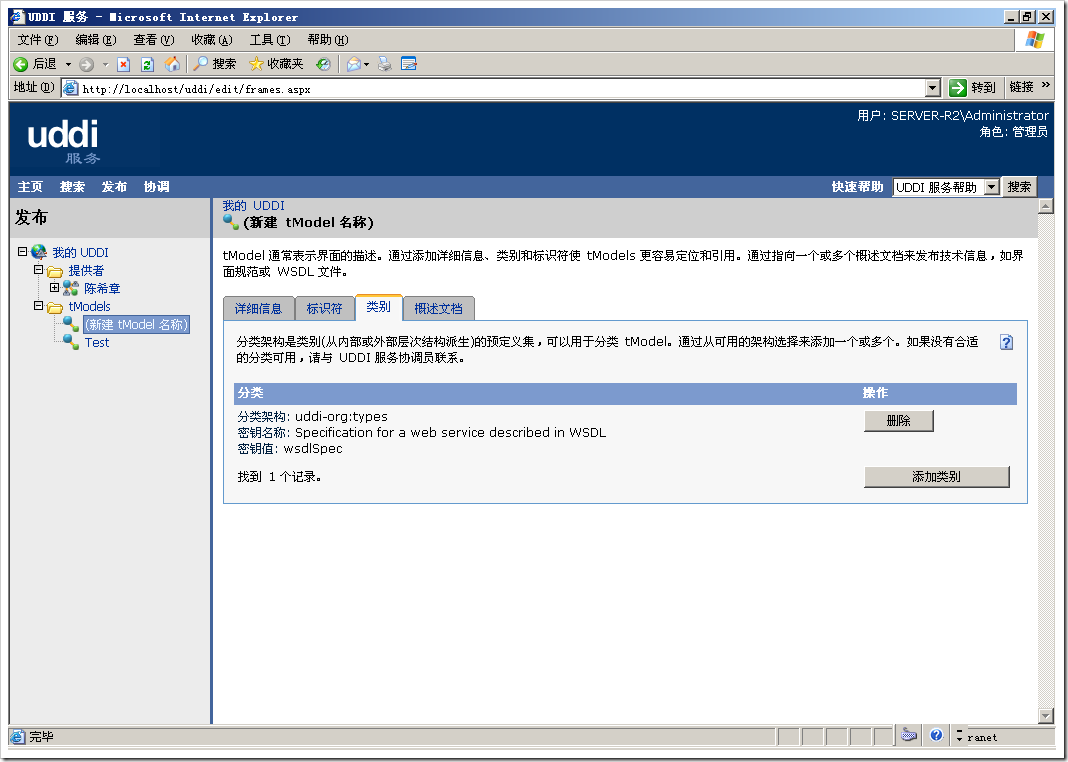1068x762 pixels.
Task: Go to 主页 in the navigation bar
Action: point(30,187)
